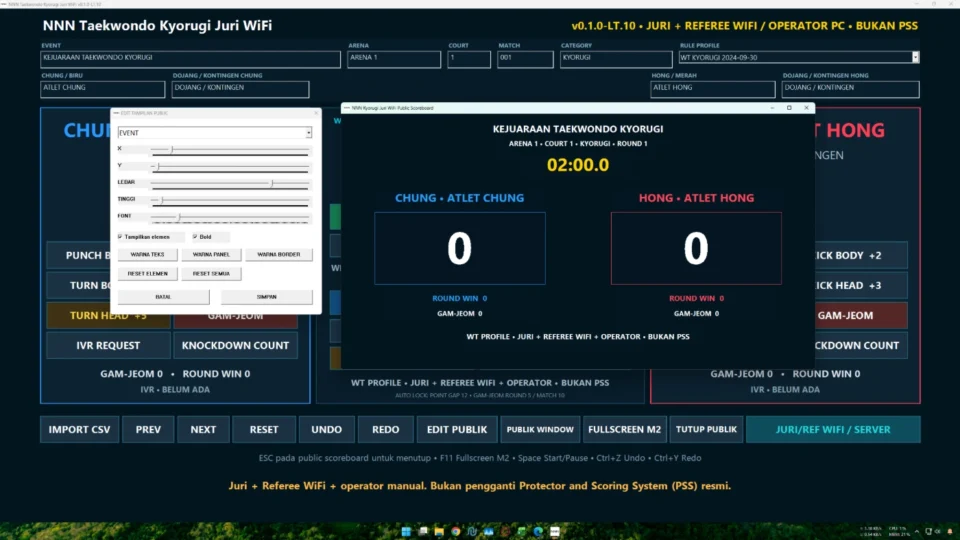The height and width of the screenshot is (540, 960).
Task: Expand the Rule Profile WT KYORUGI dropdown arrow
Action: (915, 58)
